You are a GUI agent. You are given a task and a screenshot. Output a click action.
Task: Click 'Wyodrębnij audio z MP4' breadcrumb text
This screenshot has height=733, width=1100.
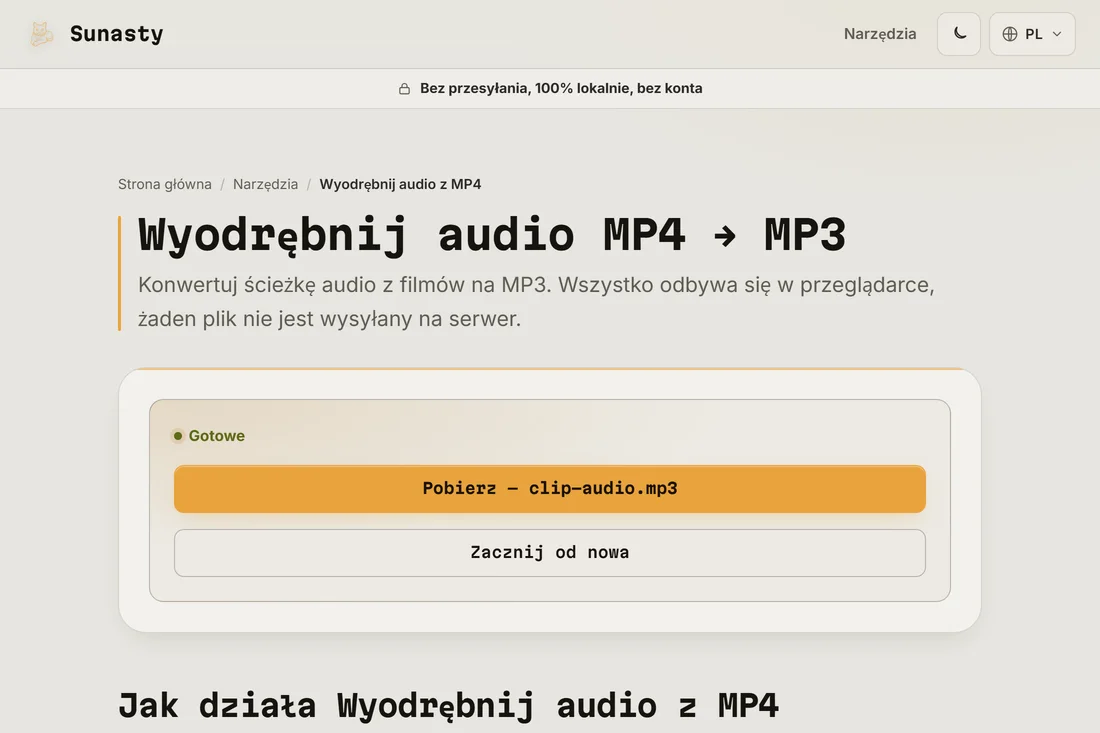pos(400,184)
